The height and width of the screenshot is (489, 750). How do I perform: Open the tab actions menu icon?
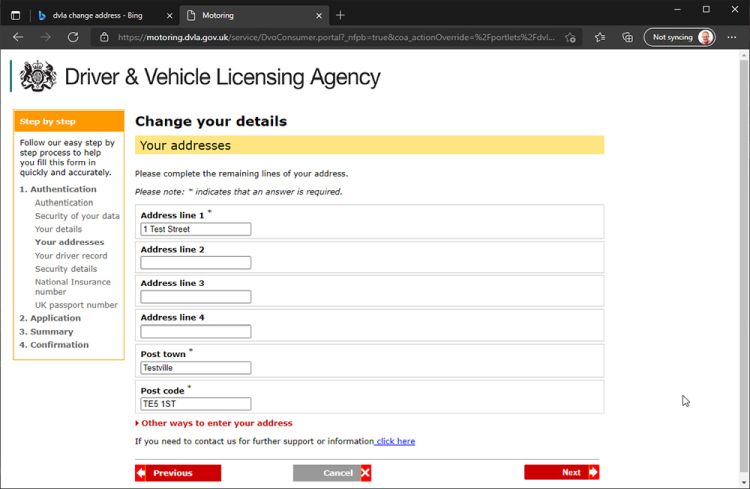click(15, 15)
